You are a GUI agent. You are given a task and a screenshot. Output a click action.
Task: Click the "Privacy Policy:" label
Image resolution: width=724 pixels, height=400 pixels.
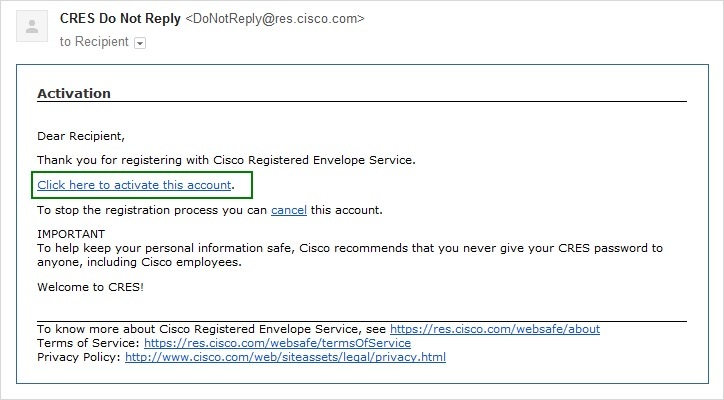point(78,357)
